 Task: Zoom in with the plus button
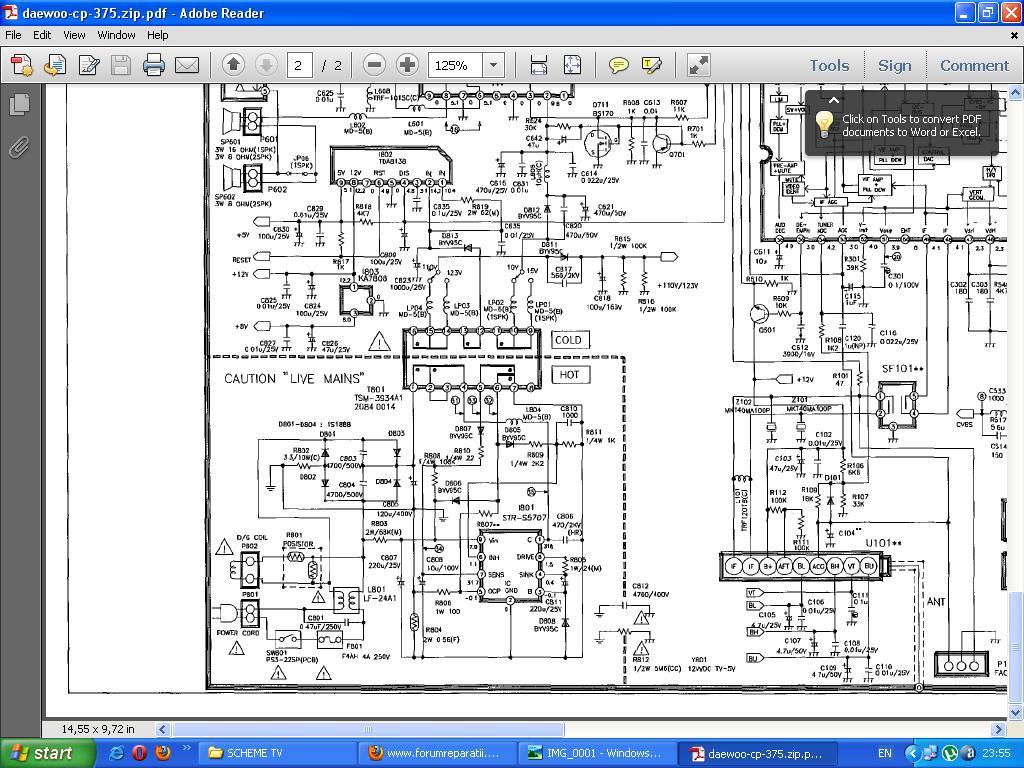(x=407, y=65)
